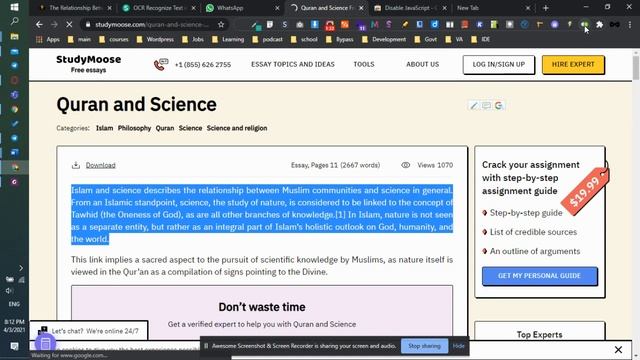Open the 'Learning' bookmark folder
This screenshot has height=360, width=640.
tap(228, 39)
